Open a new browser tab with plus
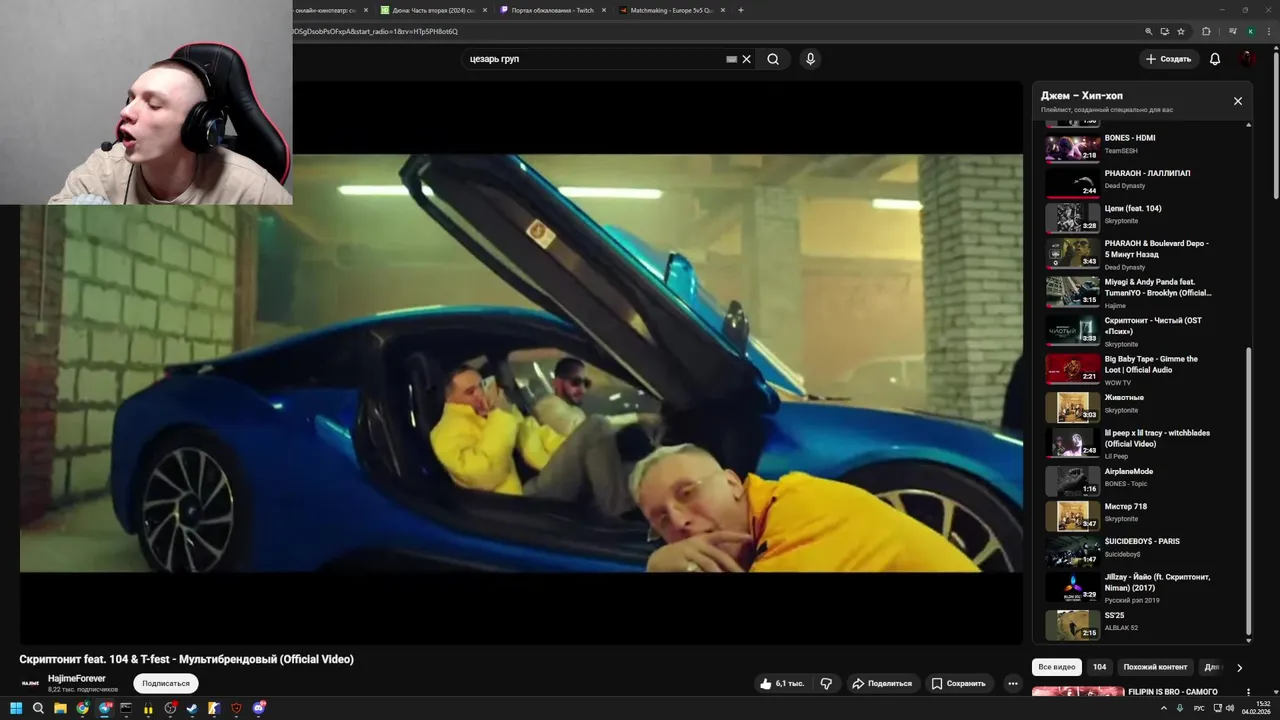 (741, 10)
